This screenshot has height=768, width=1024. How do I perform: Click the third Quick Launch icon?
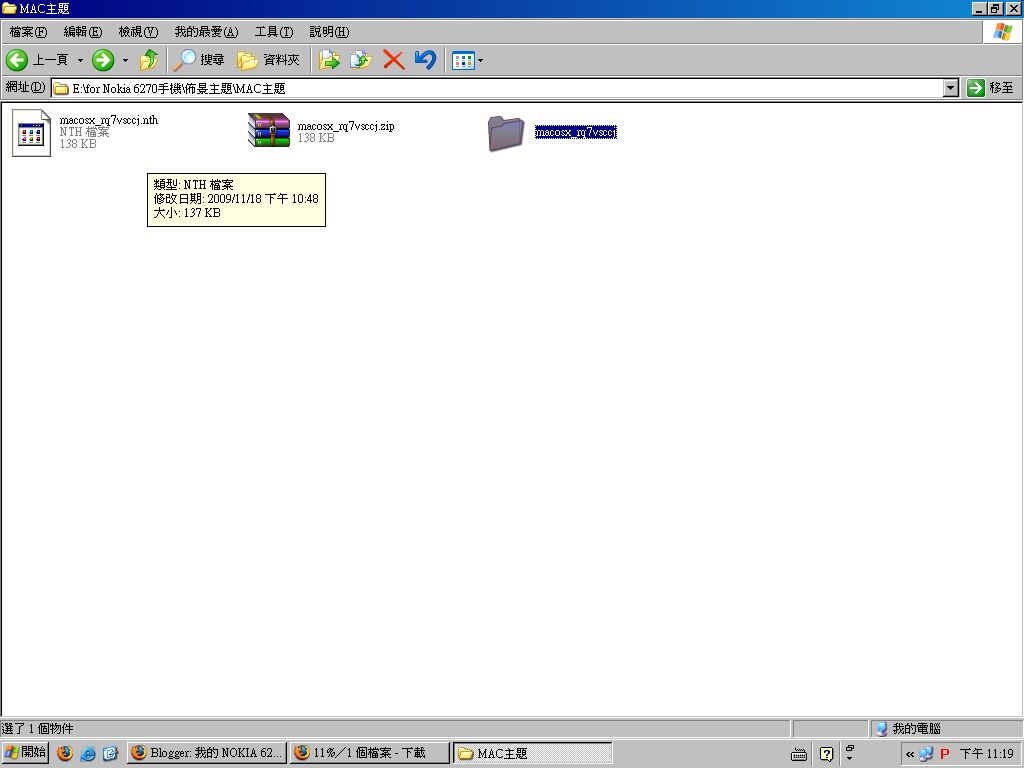[110, 753]
